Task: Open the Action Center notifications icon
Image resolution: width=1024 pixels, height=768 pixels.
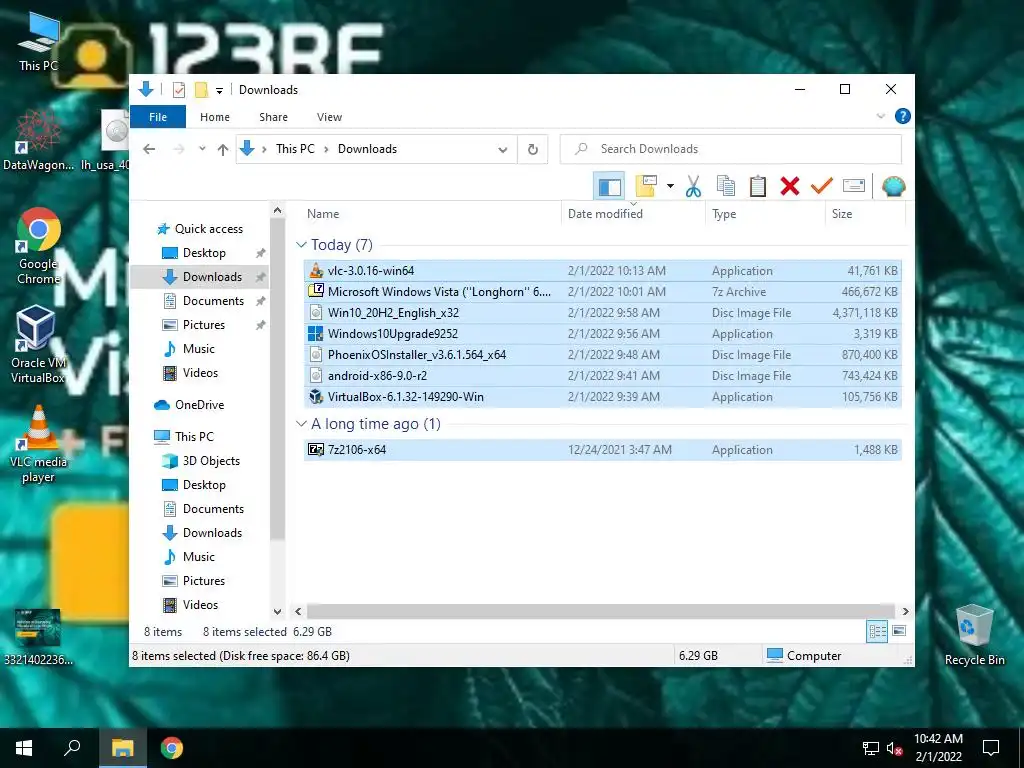Action: pos(991,748)
